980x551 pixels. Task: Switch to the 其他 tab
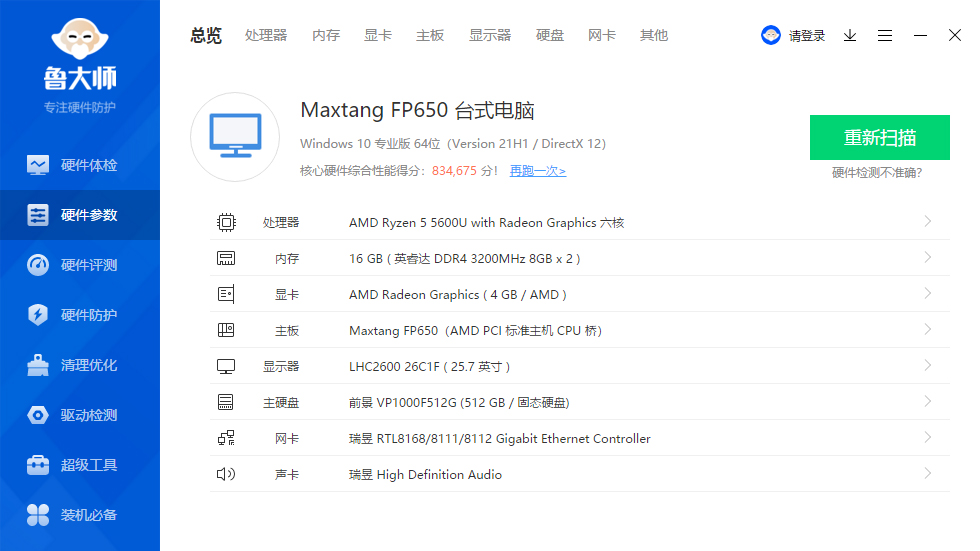click(654, 36)
